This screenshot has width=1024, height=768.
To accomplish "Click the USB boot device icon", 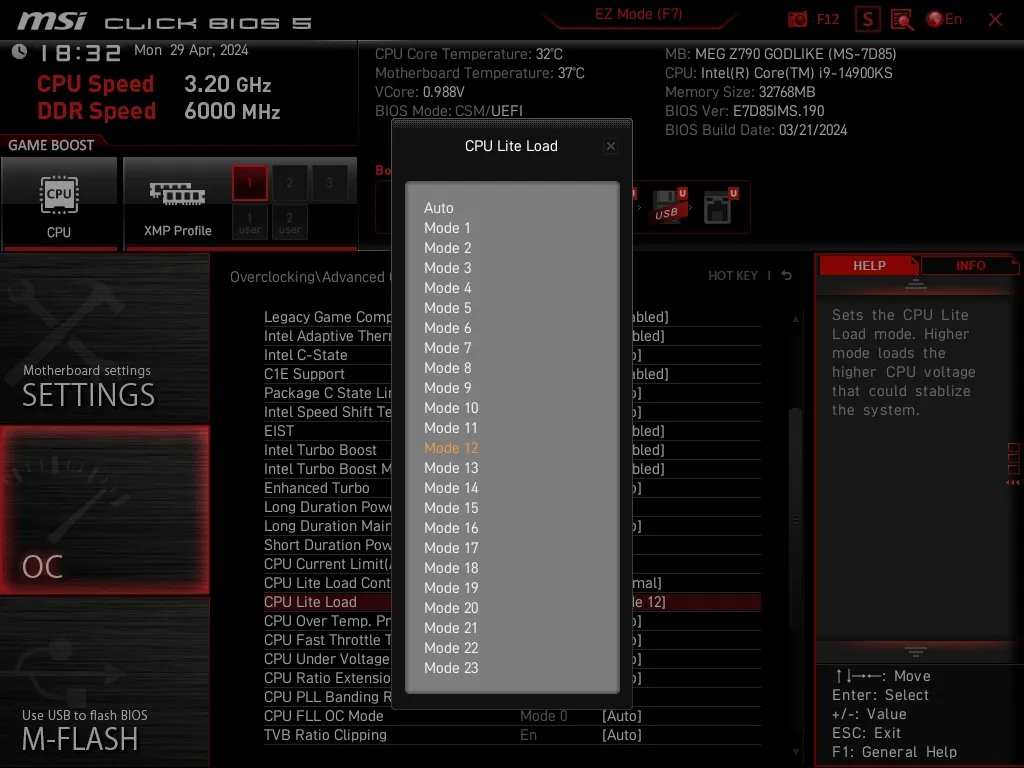I will click(x=669, y=207).
